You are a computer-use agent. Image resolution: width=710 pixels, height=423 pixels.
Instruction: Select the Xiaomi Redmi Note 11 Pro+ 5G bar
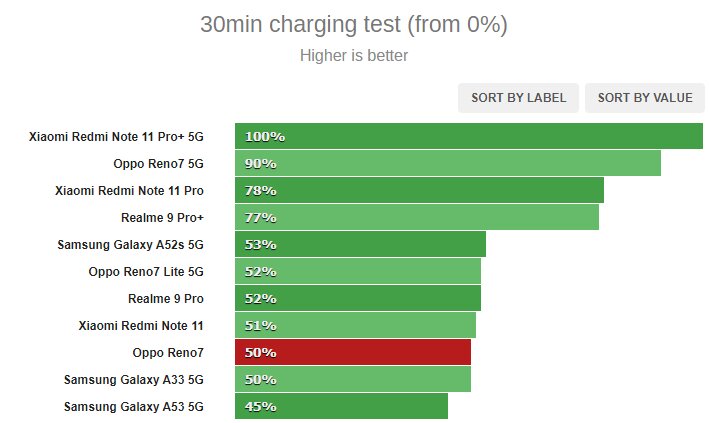point(469,136)
